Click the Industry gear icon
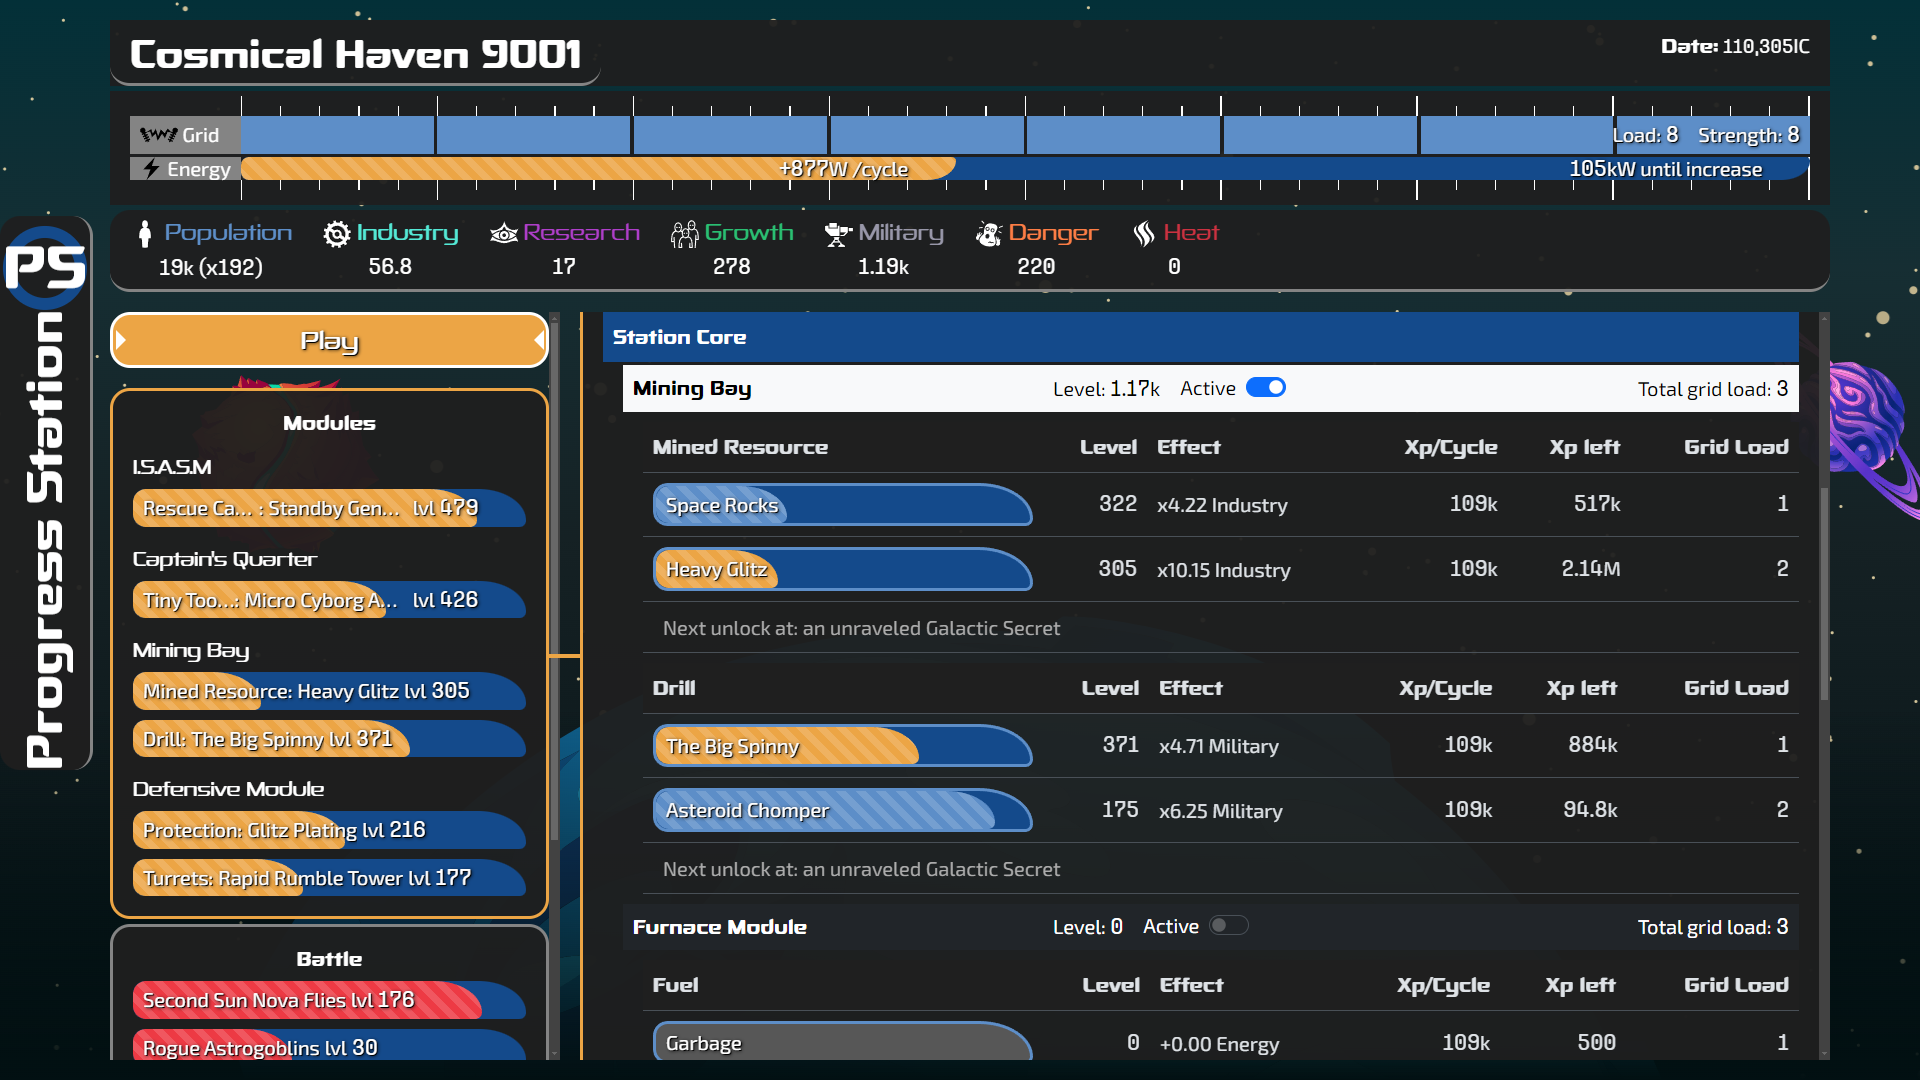This screenshot has height=1080, width=1920. coord(337,233)
